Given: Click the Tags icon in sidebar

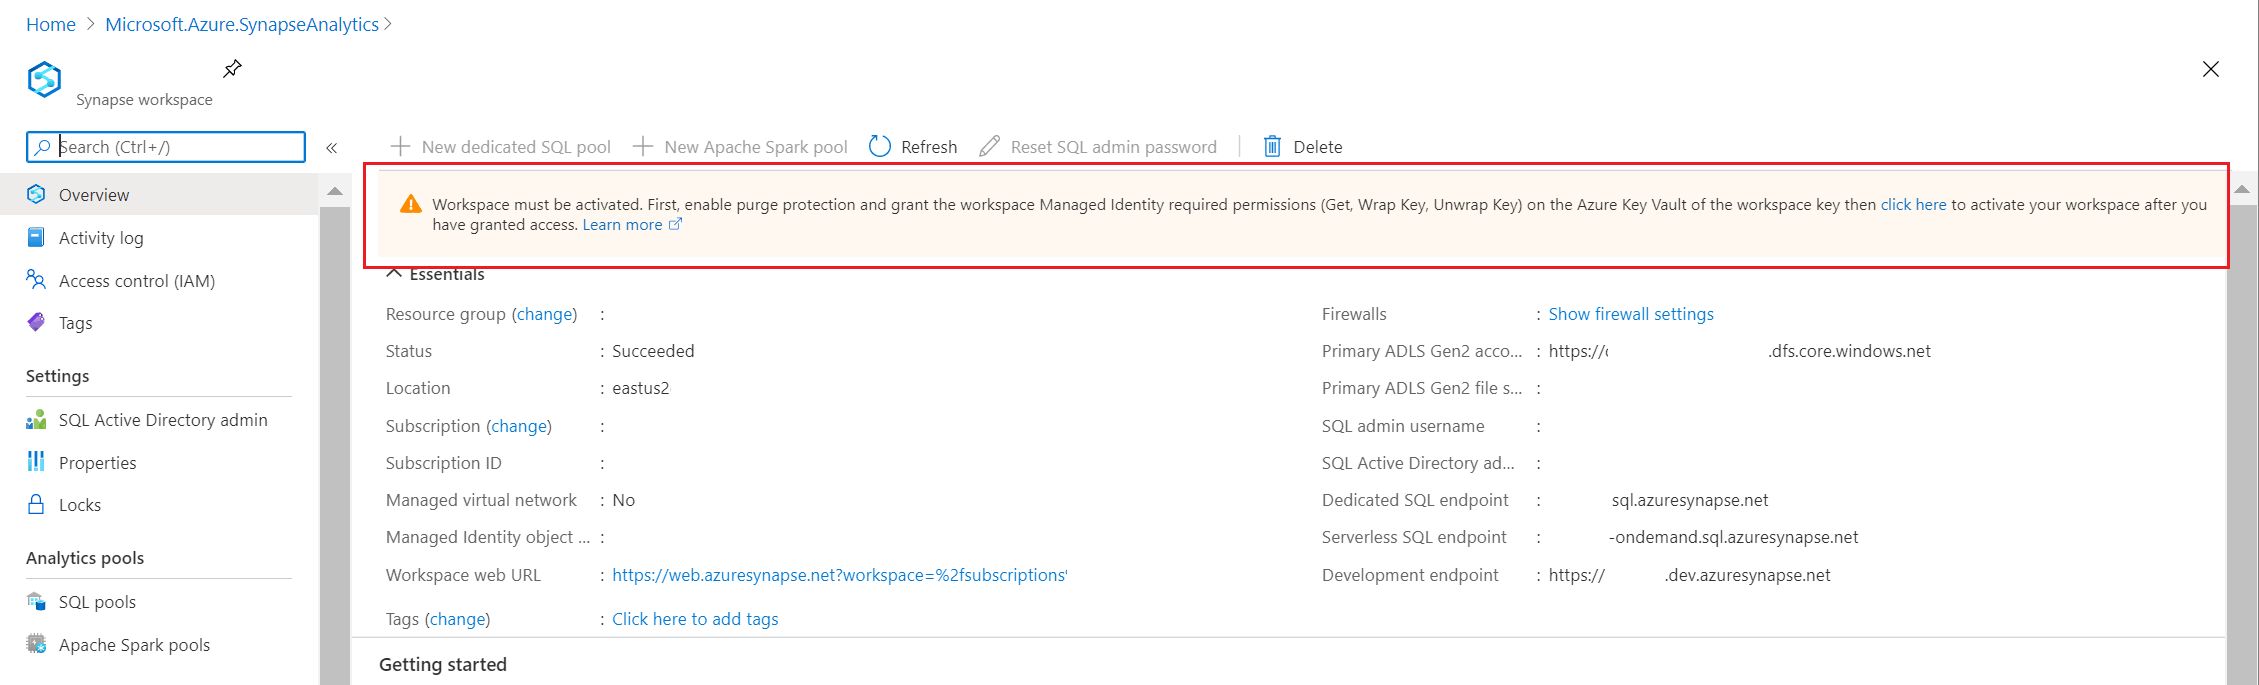Looking at the screenshot, I should pos(36,322).
